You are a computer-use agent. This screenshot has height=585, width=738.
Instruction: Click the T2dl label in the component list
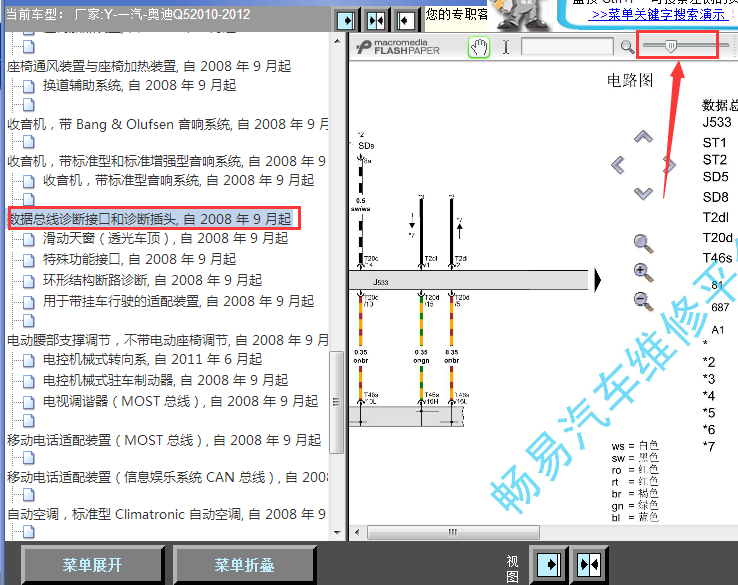point(715,217)
